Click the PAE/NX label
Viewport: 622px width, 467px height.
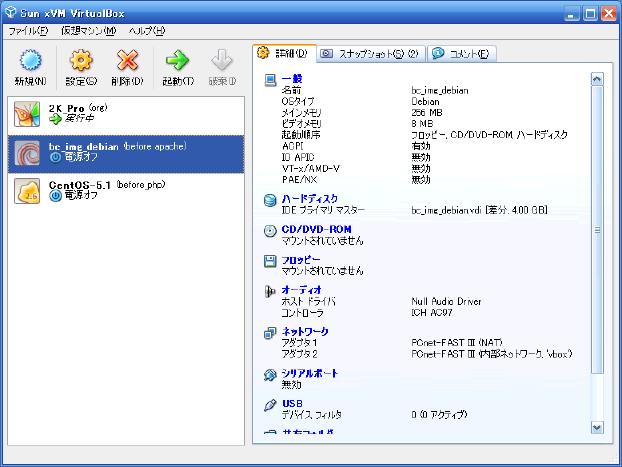(x=299, y=180)
